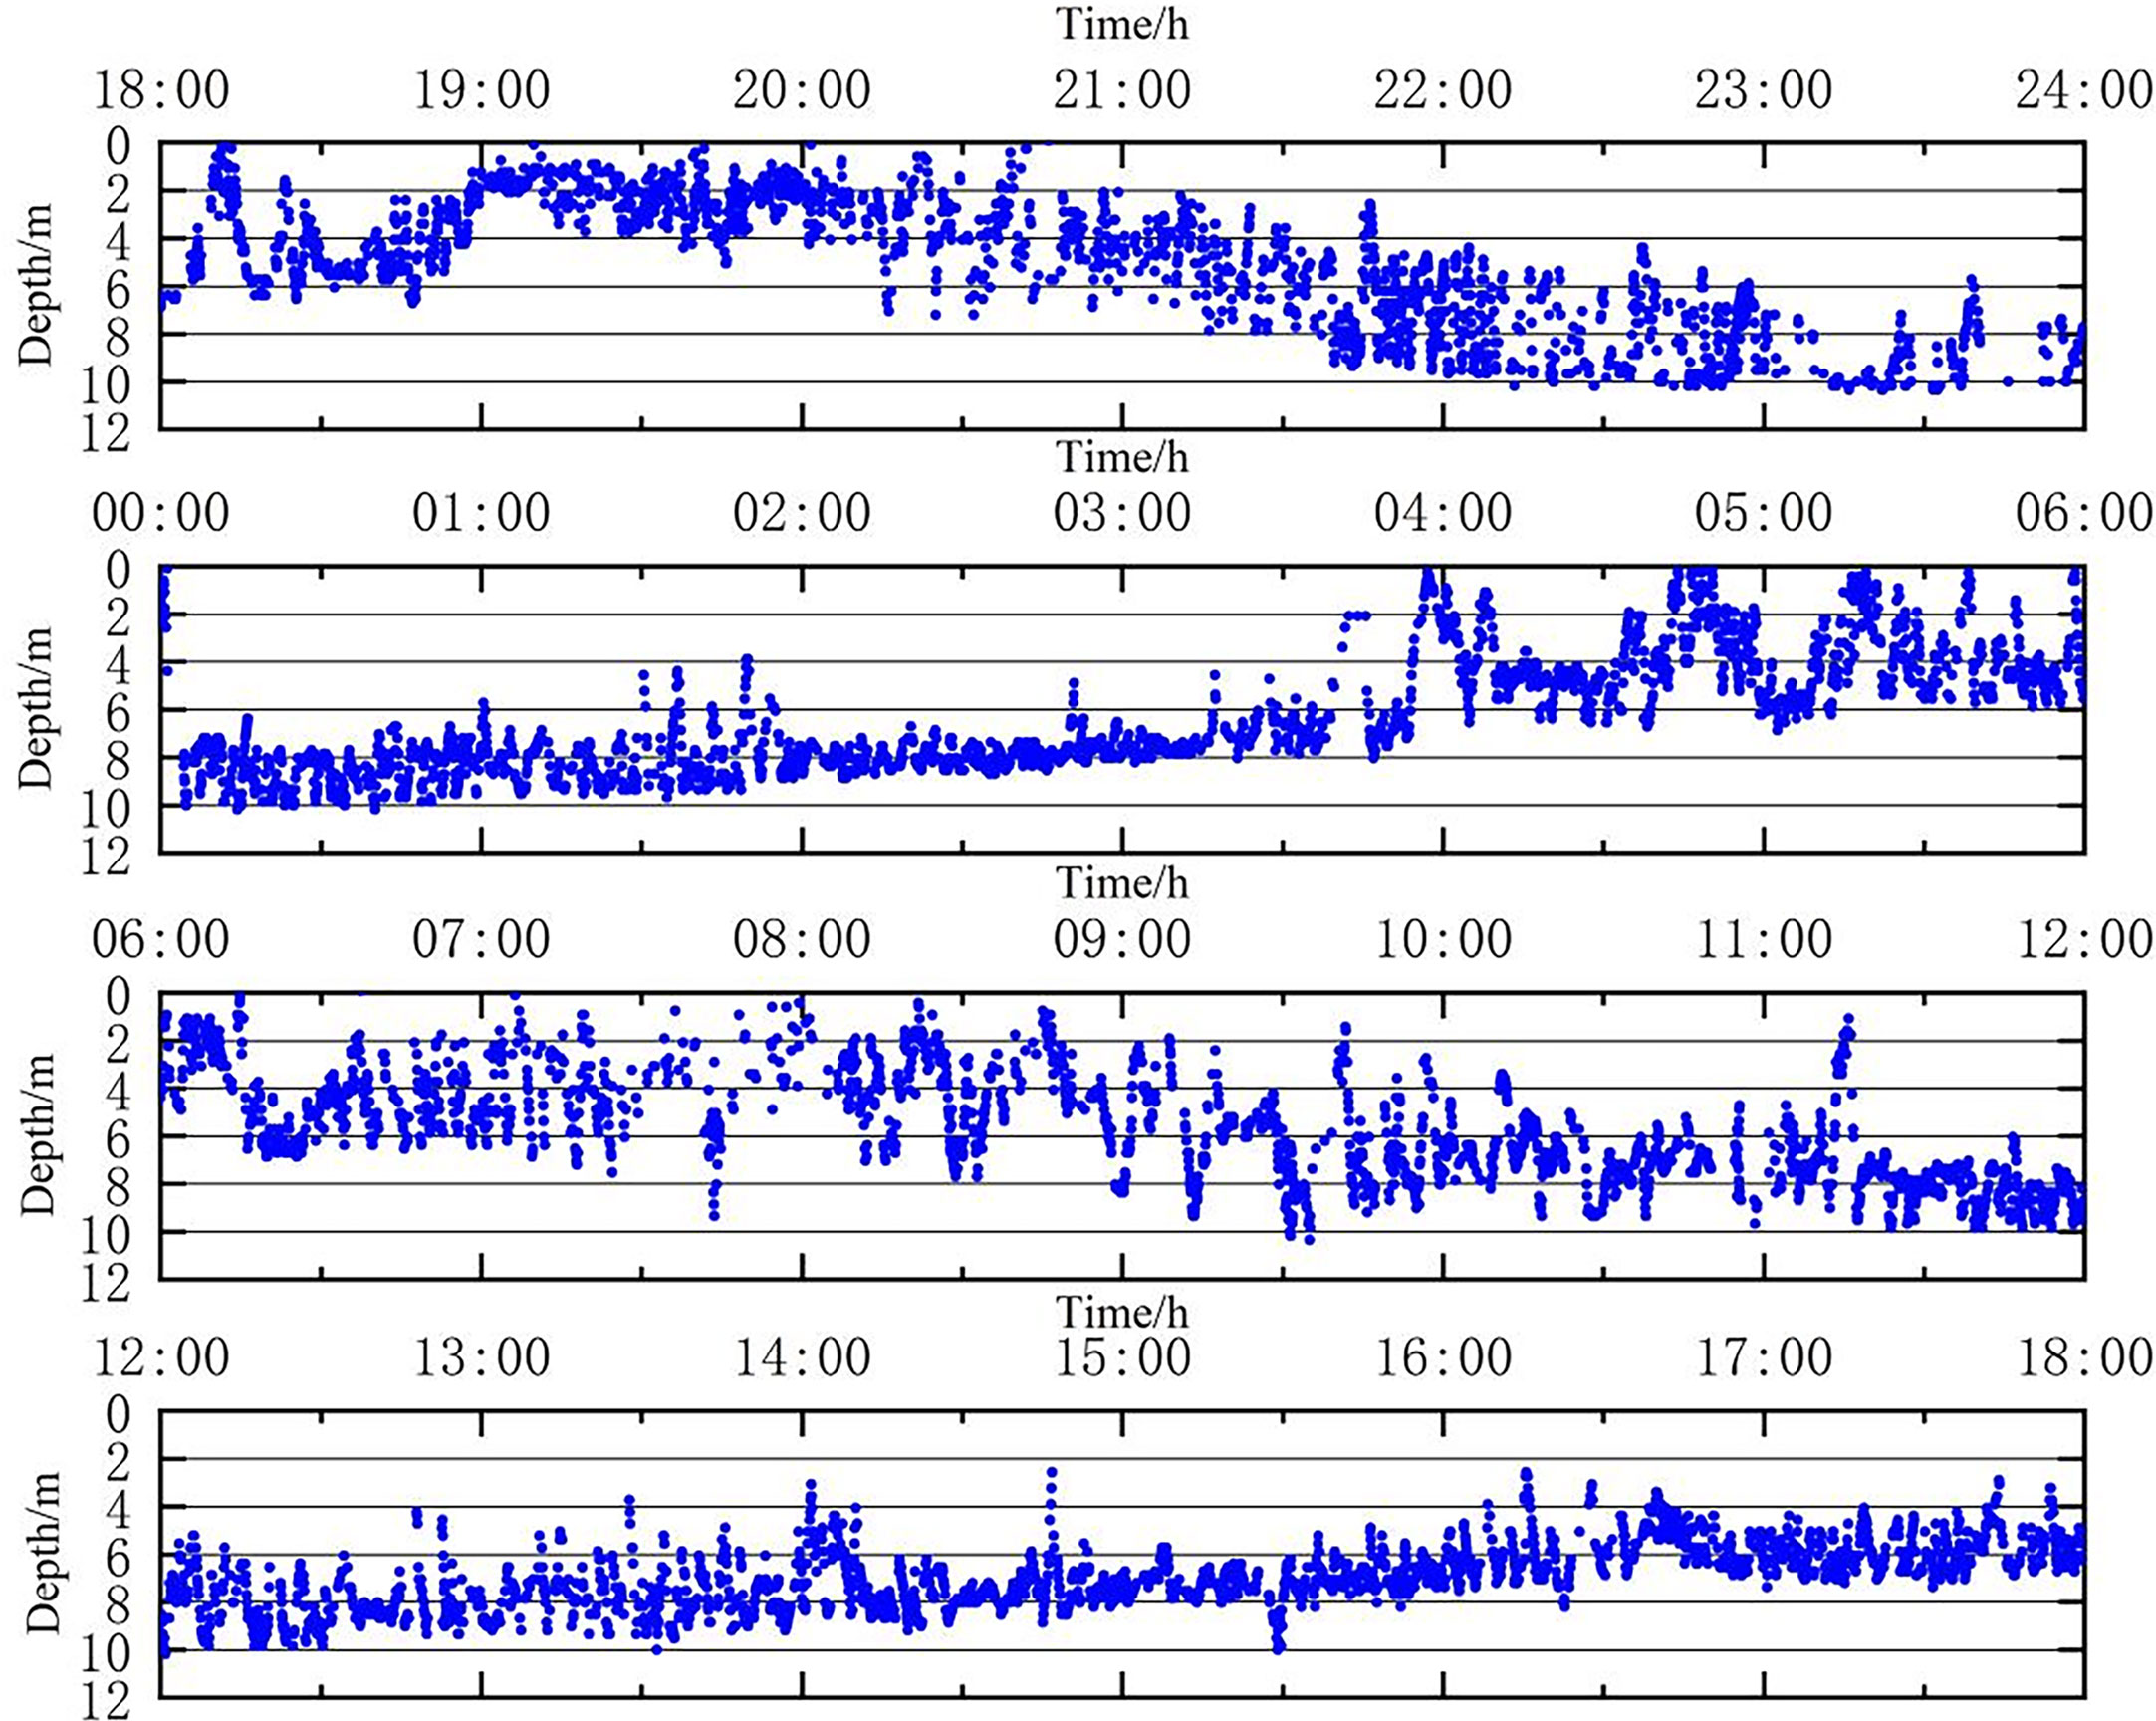Click the 06:00 label above the second chart
This screenshot has height=1721, width=2156.
pos(2084,513)
